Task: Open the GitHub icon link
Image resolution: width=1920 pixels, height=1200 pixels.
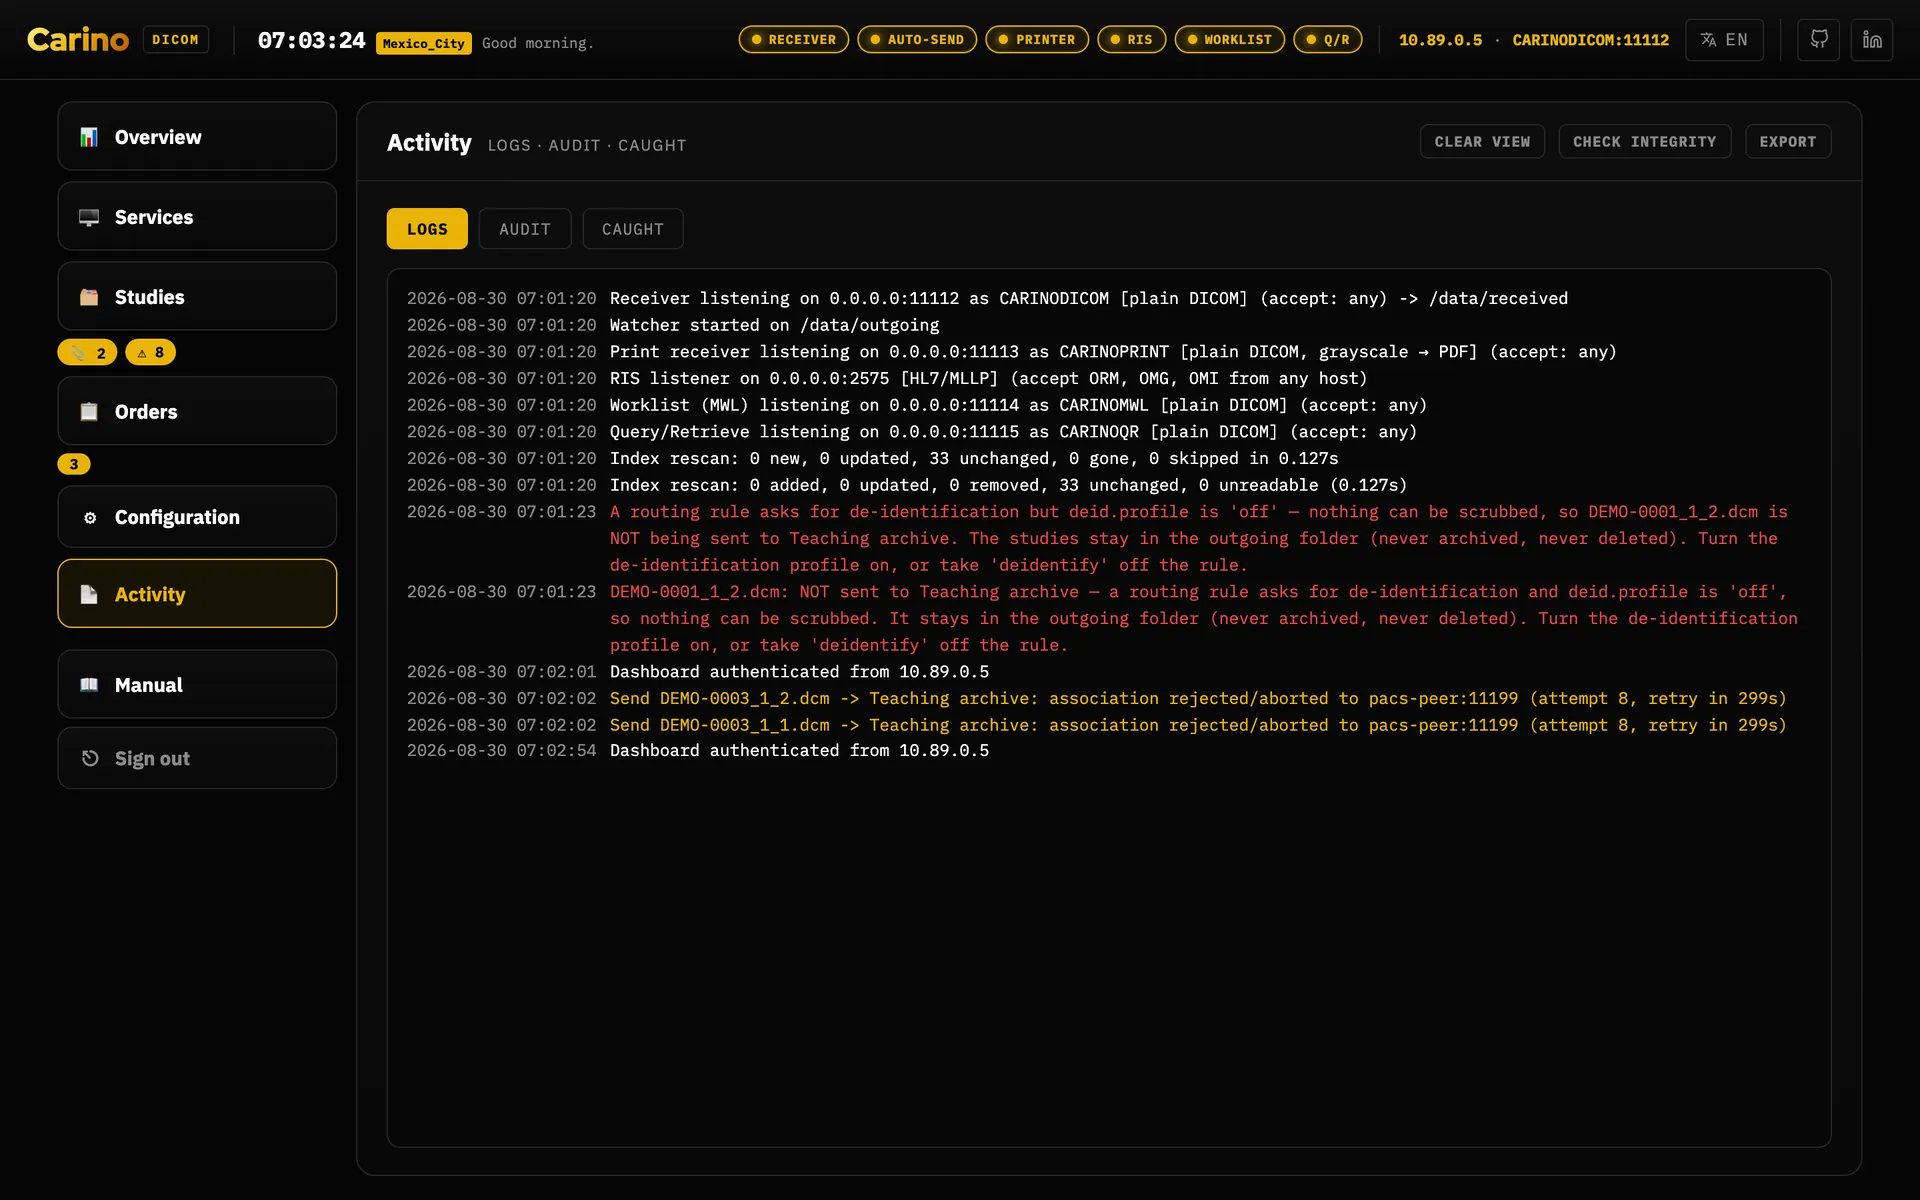Action: coord(1818,40)
